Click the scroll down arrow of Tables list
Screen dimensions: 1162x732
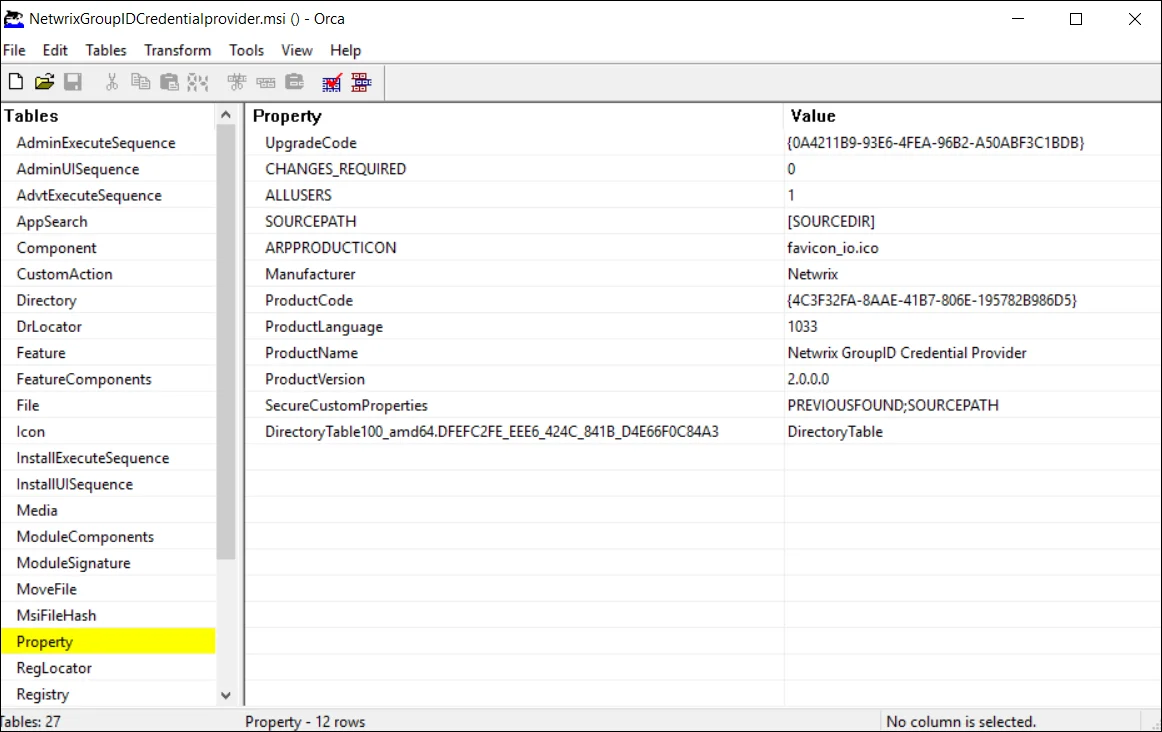click(x=226, y=696)
